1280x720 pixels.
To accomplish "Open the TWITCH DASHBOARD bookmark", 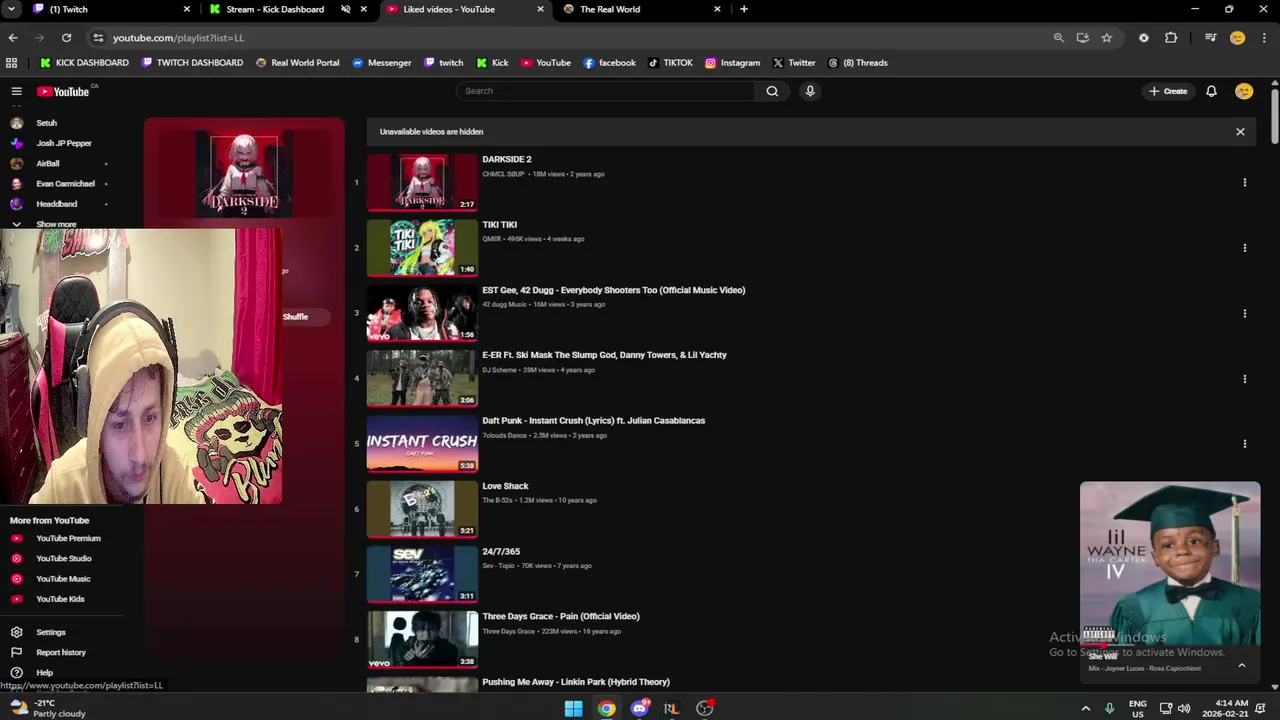I will click(192, 62).
